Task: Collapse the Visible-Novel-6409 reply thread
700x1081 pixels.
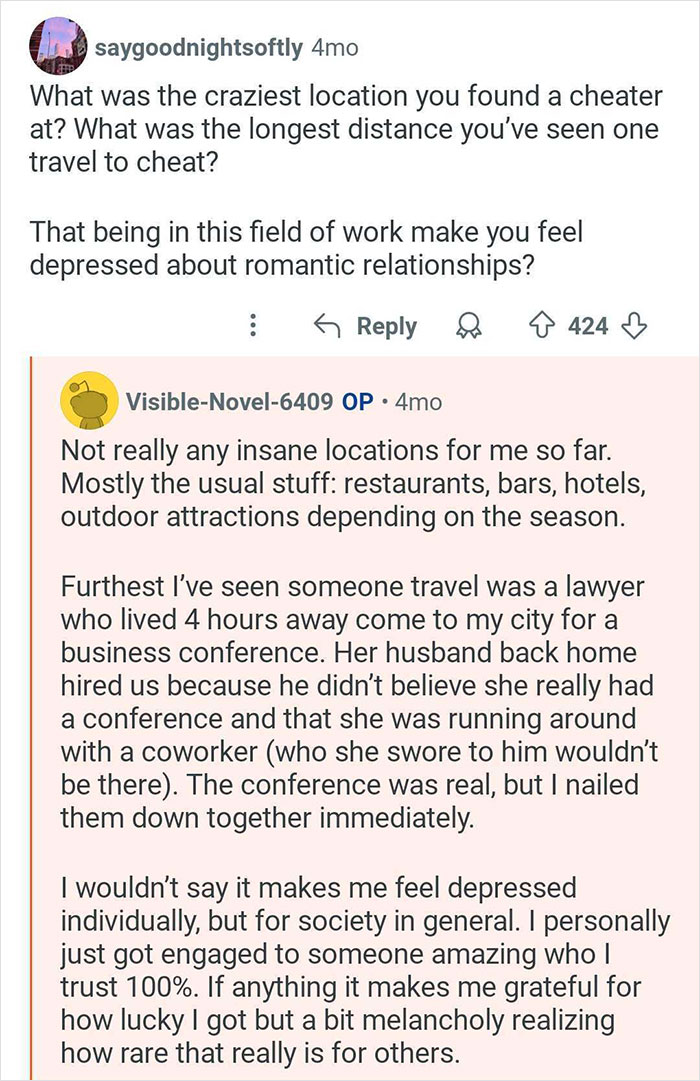Action: (37, 700)
